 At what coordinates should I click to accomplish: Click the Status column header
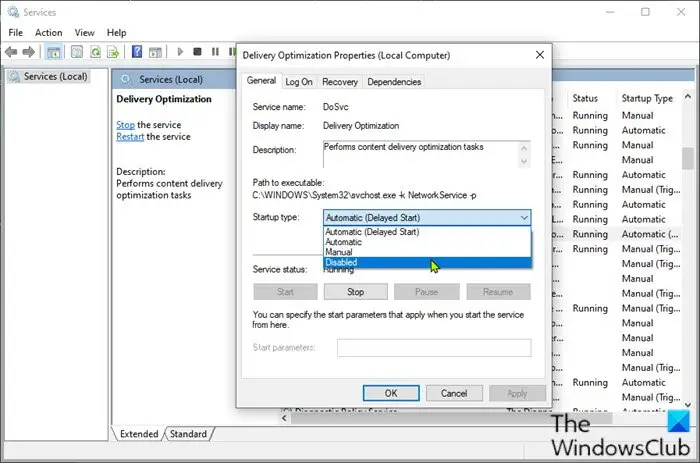click(585, 98)
